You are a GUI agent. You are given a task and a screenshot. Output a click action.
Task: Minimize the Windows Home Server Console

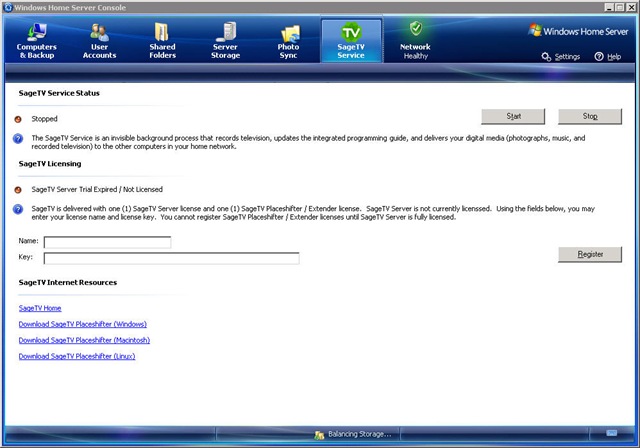609,7
